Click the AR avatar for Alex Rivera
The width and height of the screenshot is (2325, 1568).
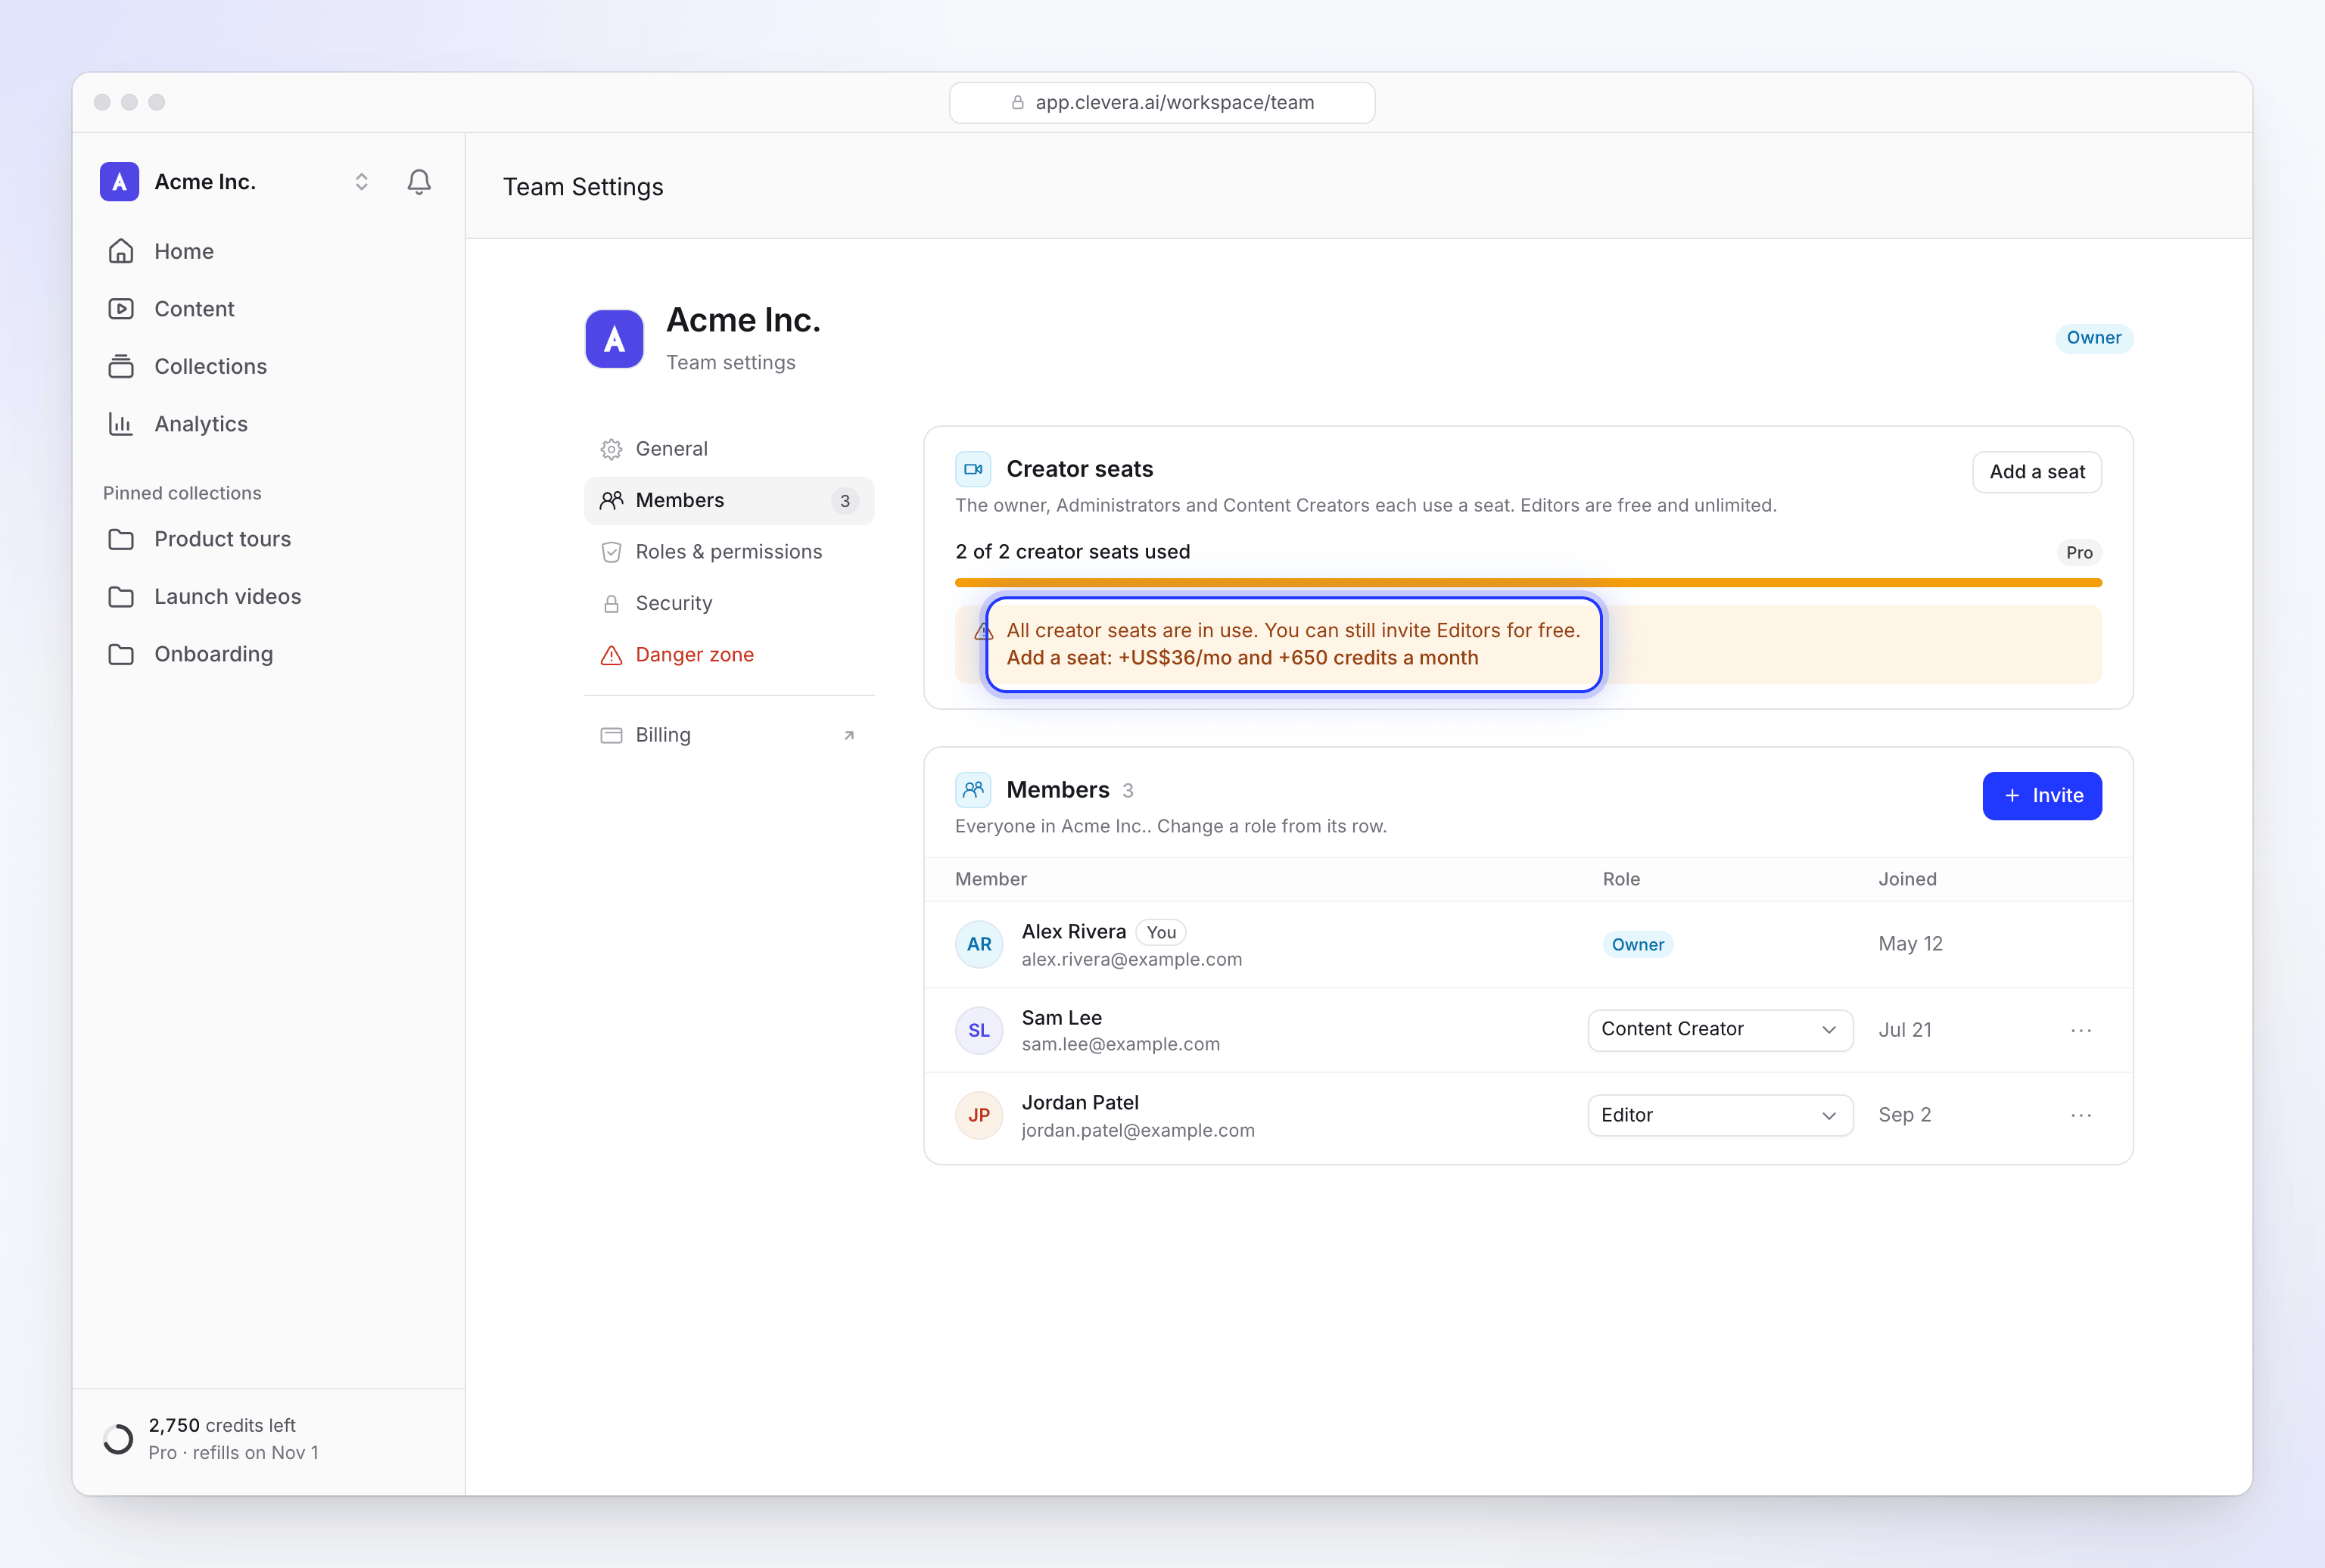979,945
